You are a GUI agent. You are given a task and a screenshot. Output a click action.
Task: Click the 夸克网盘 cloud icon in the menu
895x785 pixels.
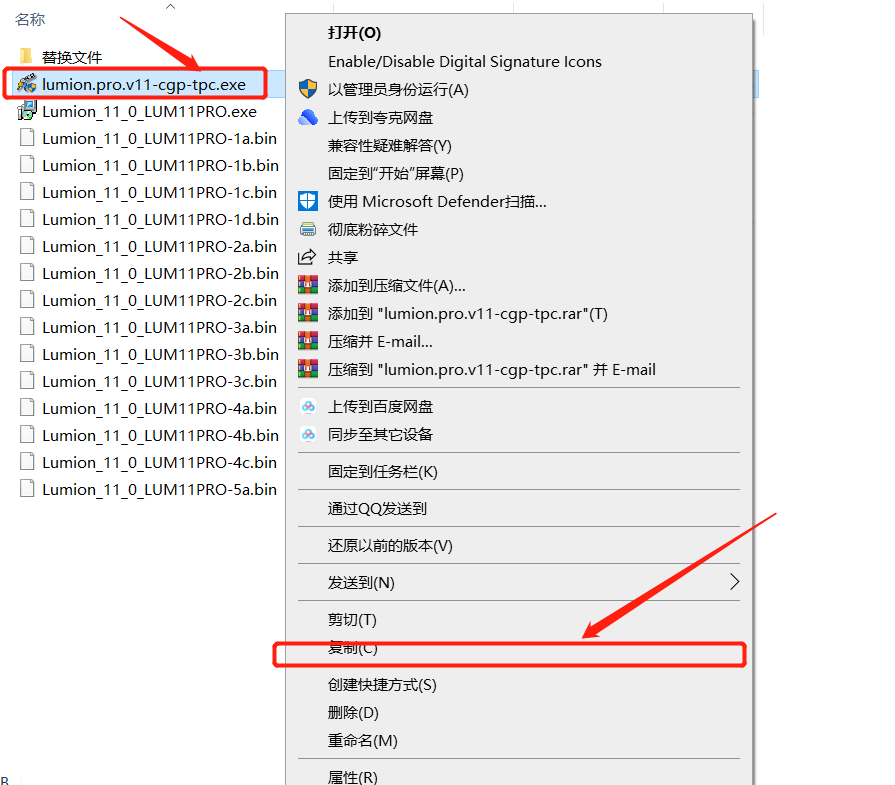click(x=308, y=116)
